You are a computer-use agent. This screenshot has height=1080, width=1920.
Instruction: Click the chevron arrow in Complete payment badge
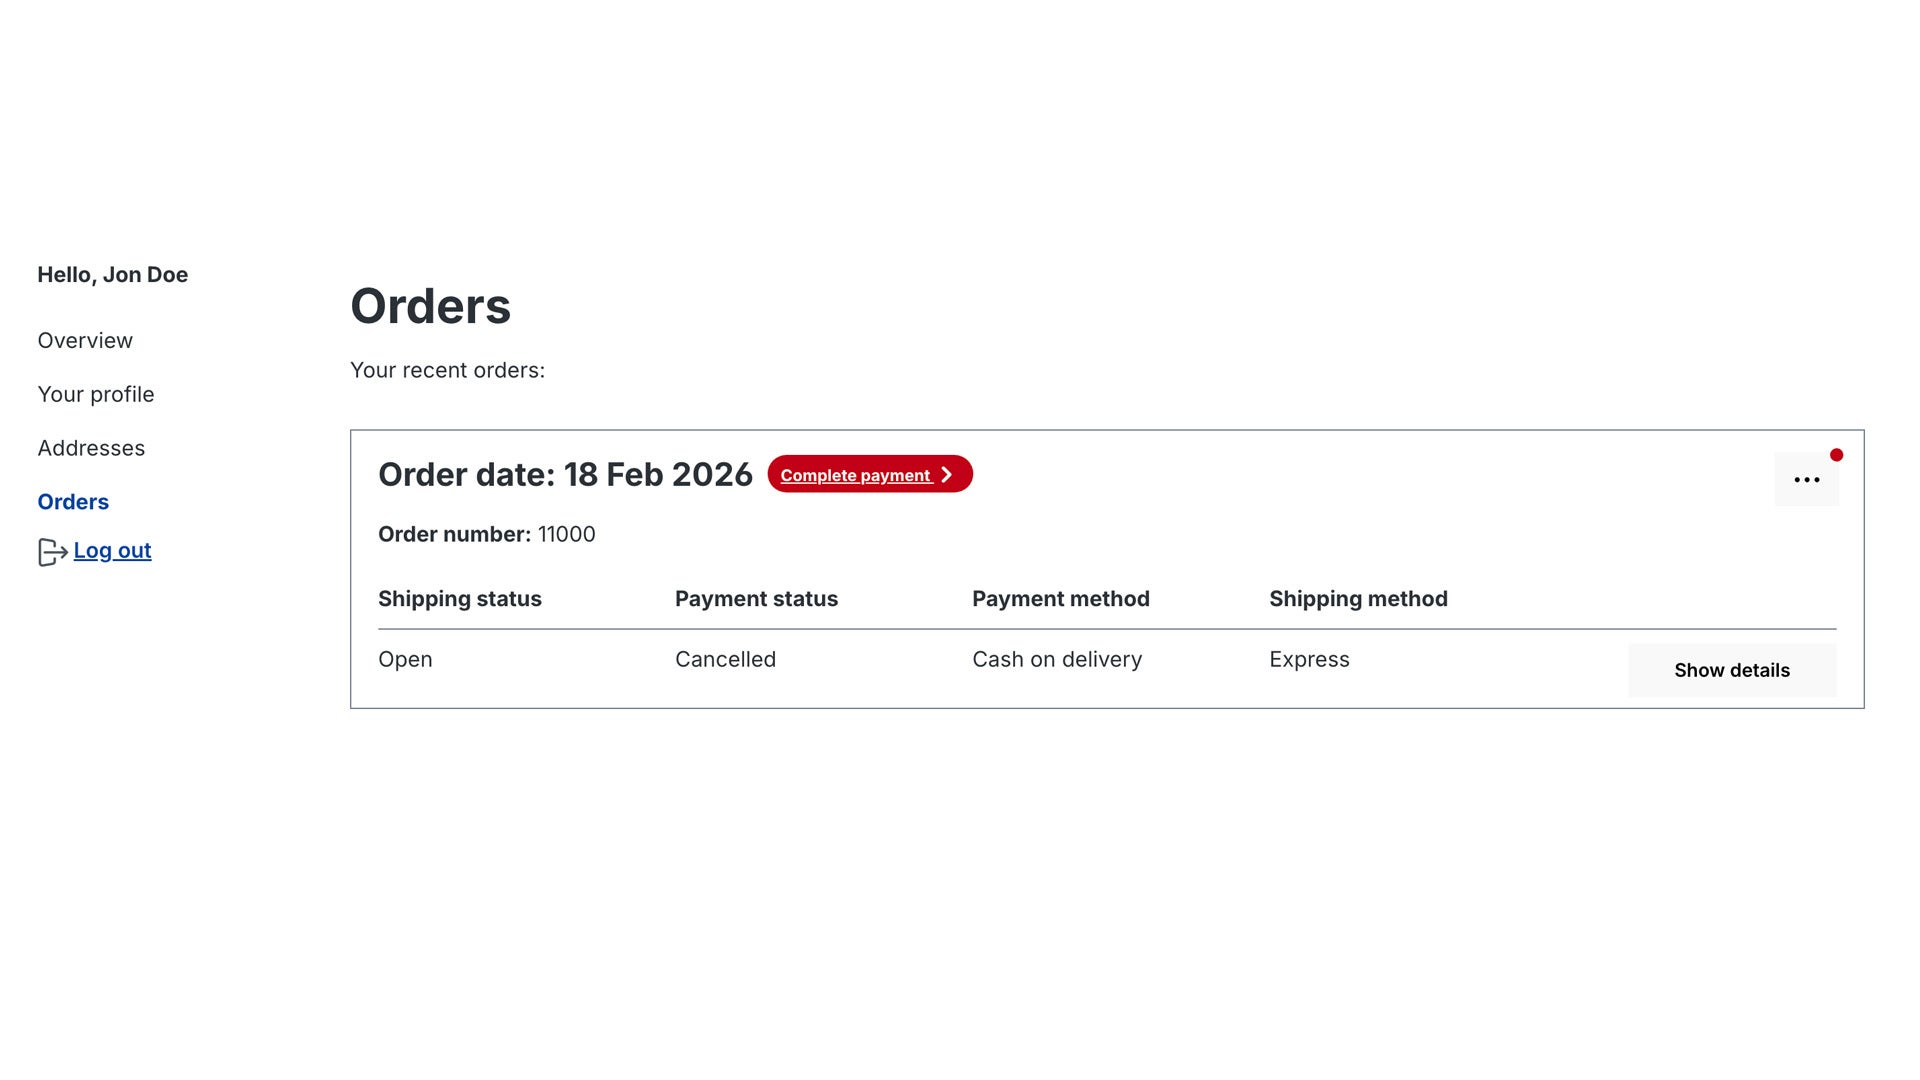click(x=946, y=475)
